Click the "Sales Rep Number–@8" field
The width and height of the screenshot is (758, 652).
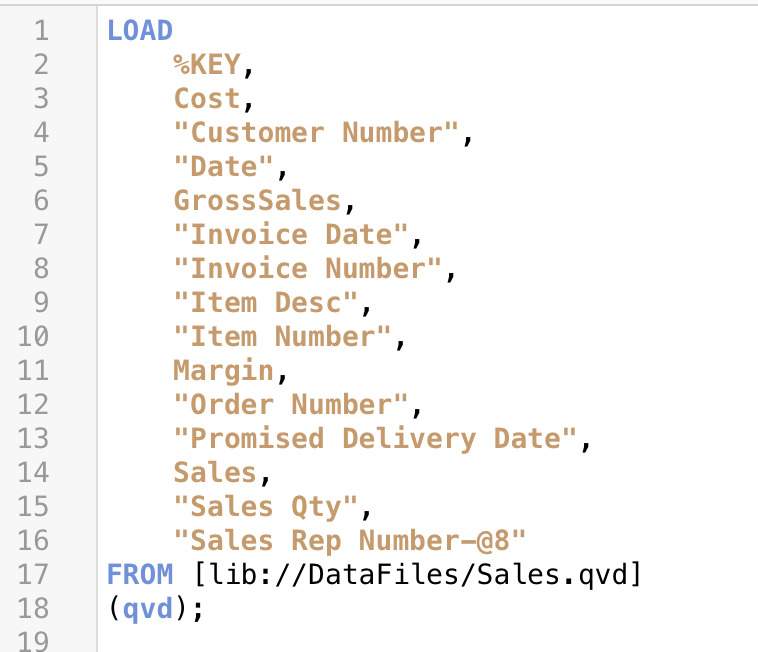tap(350, 541)
